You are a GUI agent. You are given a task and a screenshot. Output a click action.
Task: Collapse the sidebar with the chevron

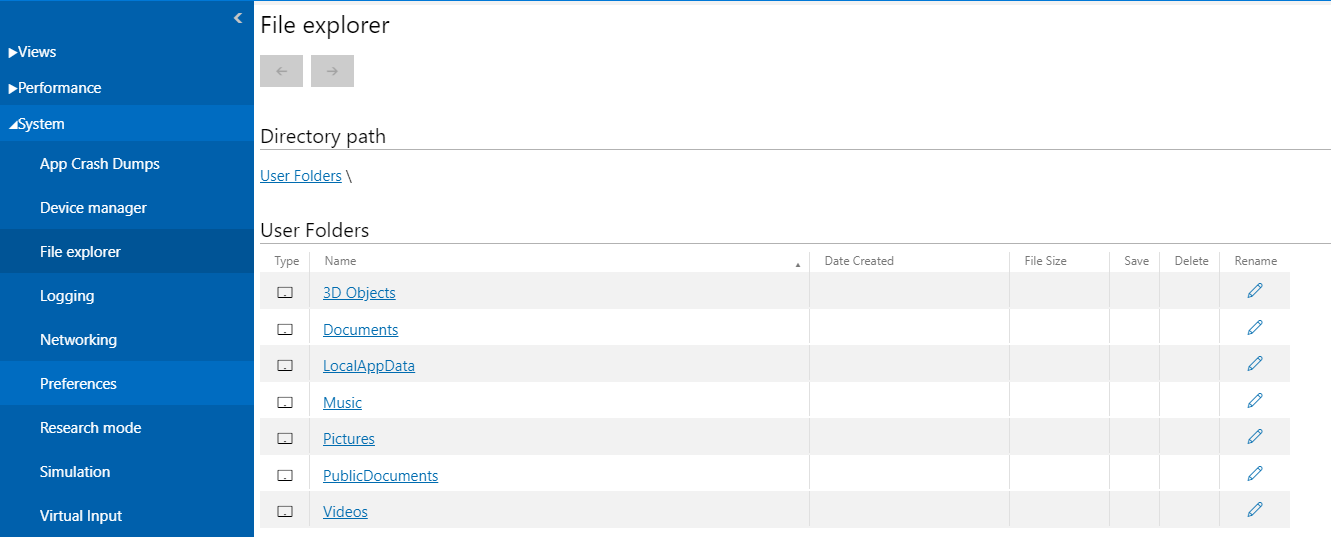238,18
